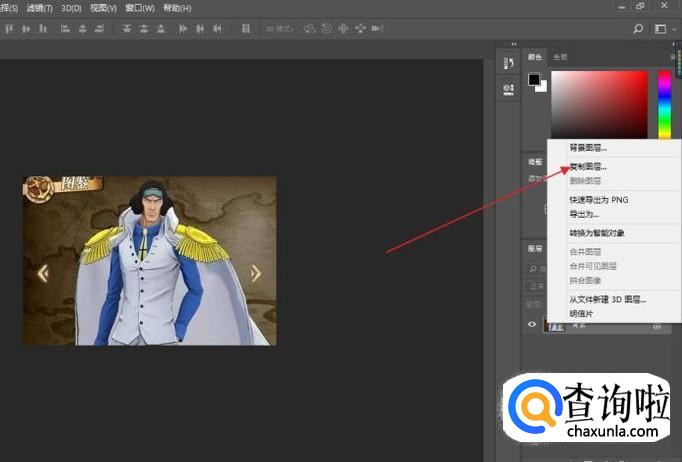Screen dimensions: 682x462
Task: Pick a hue on the rainbow spectrum strip
Action: point(664,105)
